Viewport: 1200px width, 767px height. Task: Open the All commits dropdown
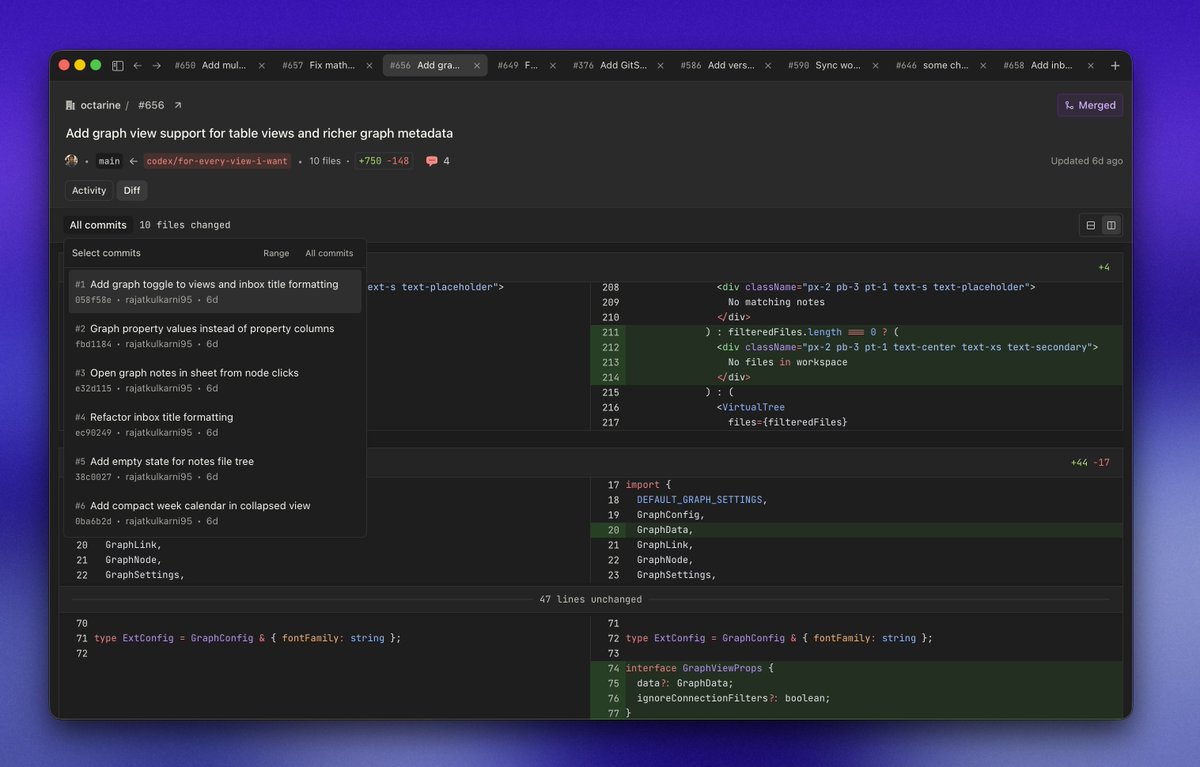point(98,225)
